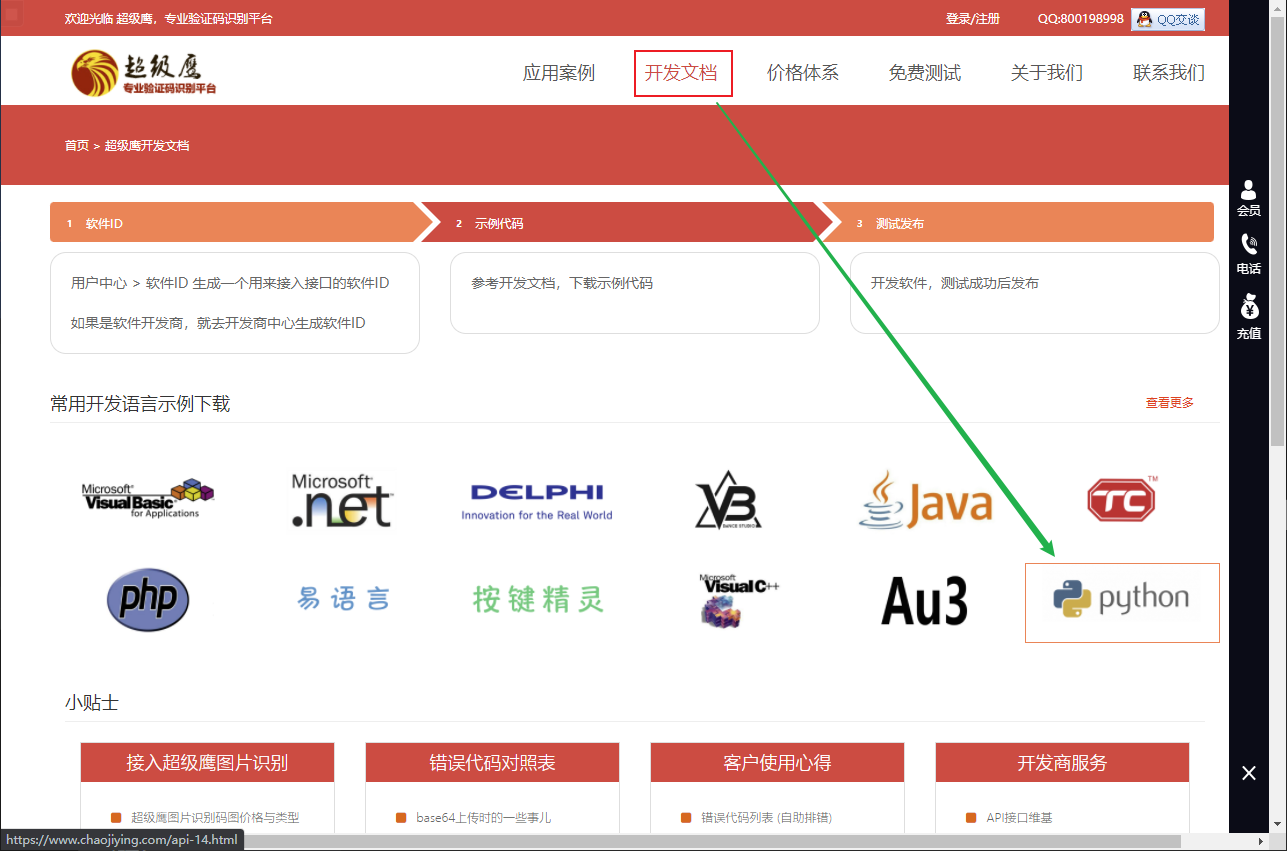Open the 会员 member sidebar icon
The width and height of the screenshot is (1287, 851).
1249,199
